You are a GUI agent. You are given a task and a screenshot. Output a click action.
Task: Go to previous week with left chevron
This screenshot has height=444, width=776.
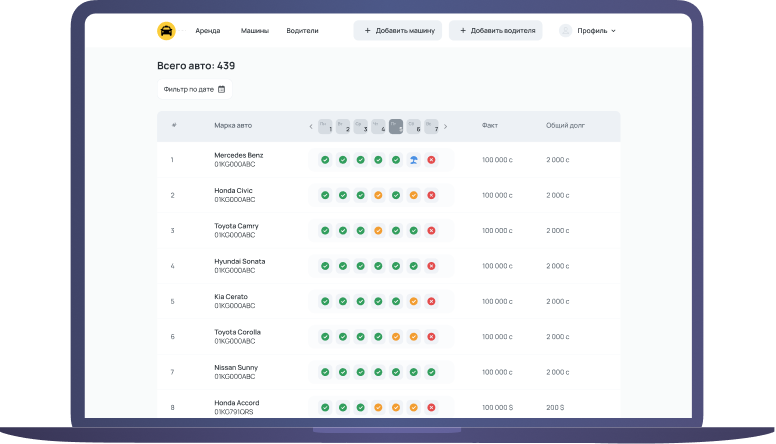[310, 127]
